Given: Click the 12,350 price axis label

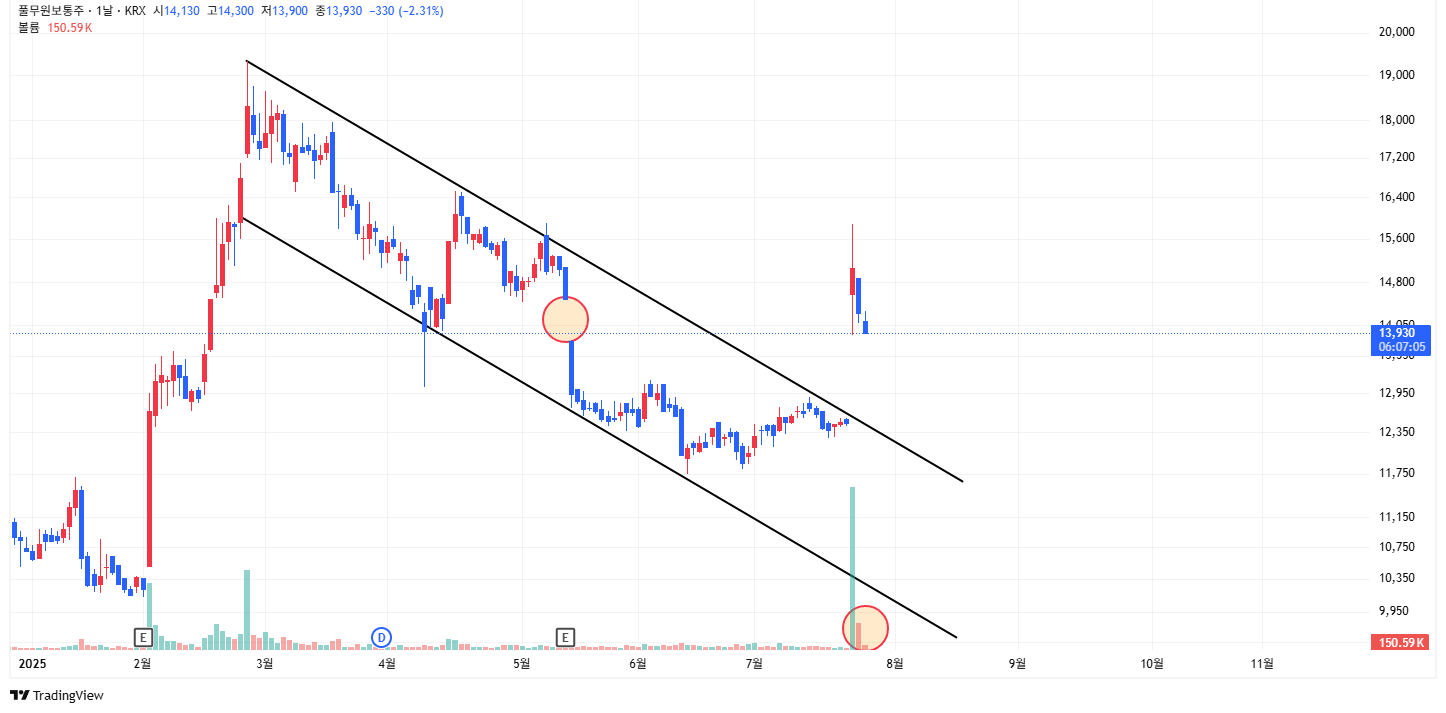Looking at the screenshot, I should pyautogui.click(x=1395, y=432).
